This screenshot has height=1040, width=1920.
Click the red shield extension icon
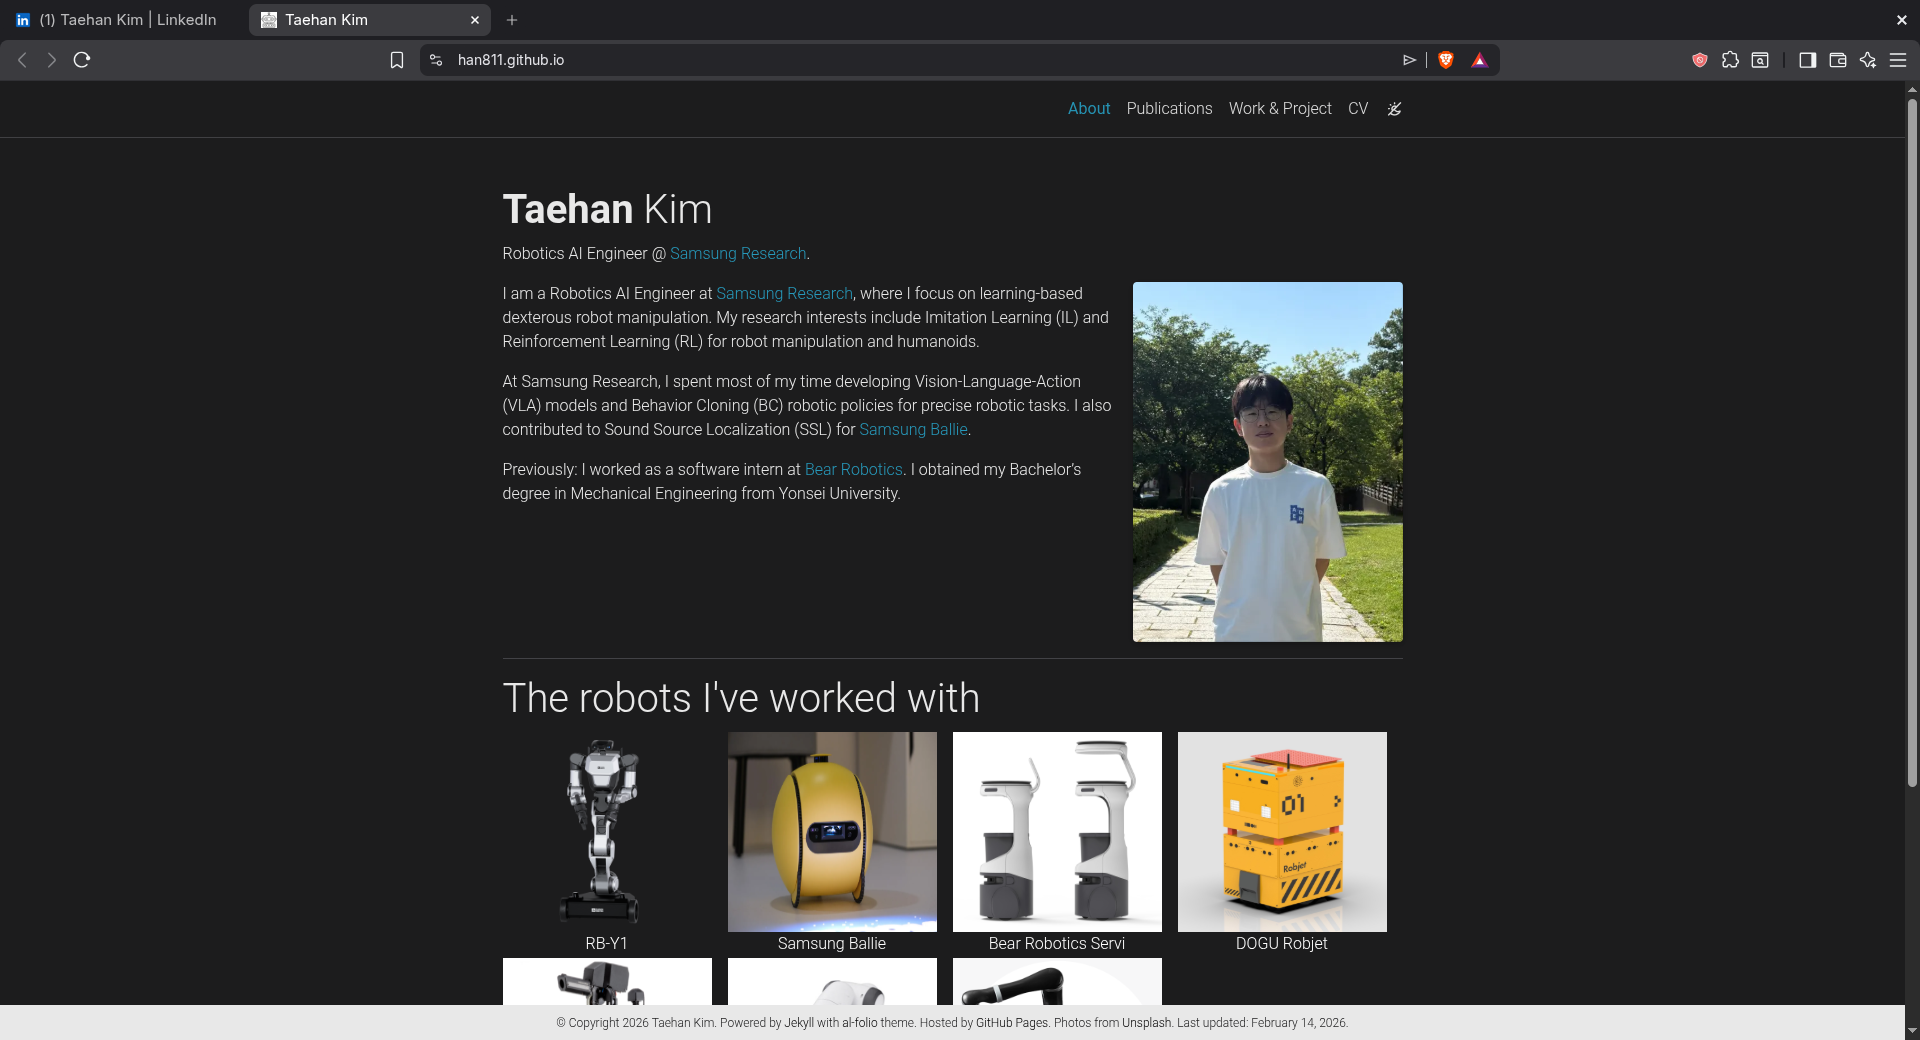tap(1699, 60)
